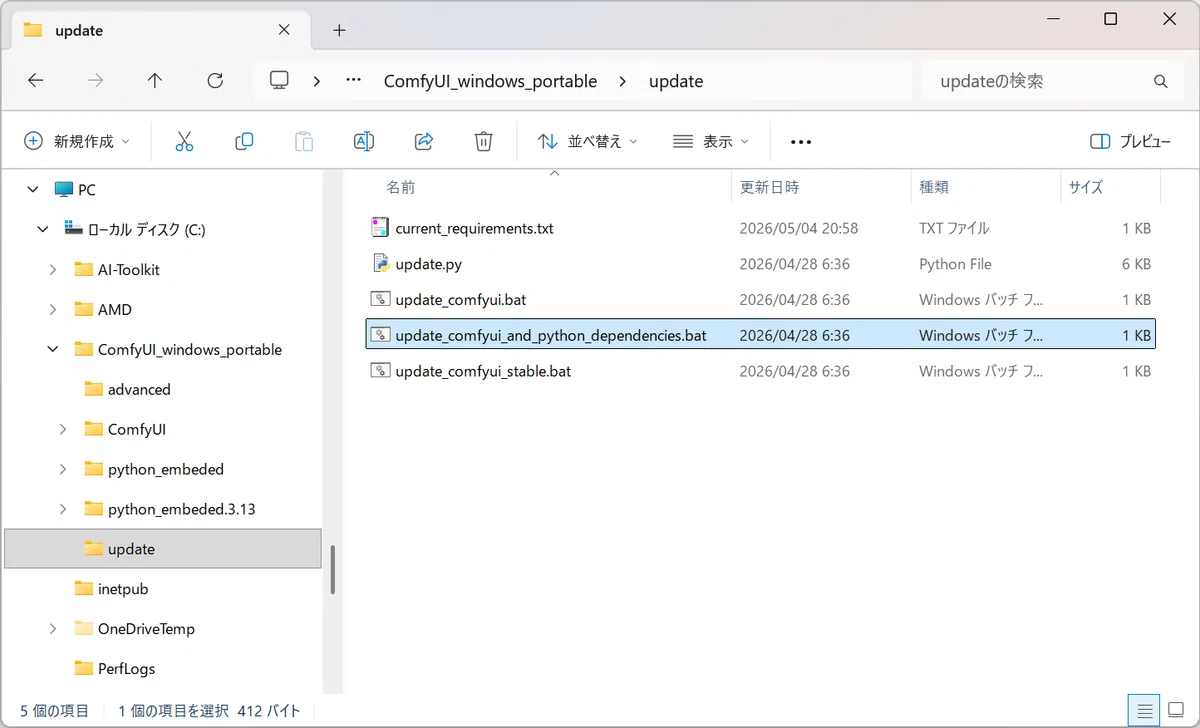The height and width of the screenshot is (728, 1200).
Task: Click the update tab title
Action: [x=79, y=30]
